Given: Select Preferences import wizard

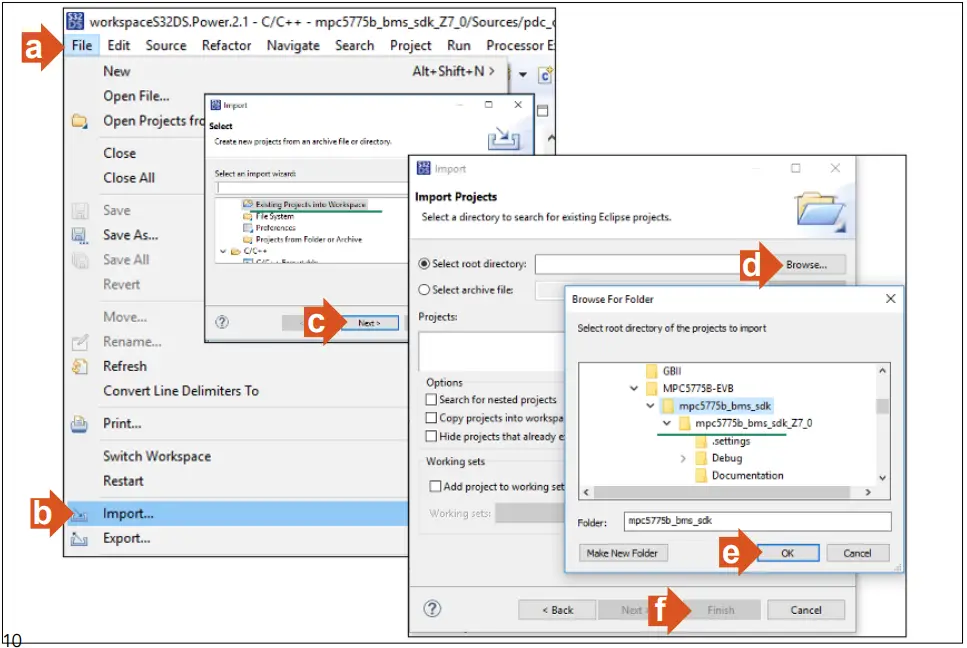Looking at the screenshot, I should 276,228.
